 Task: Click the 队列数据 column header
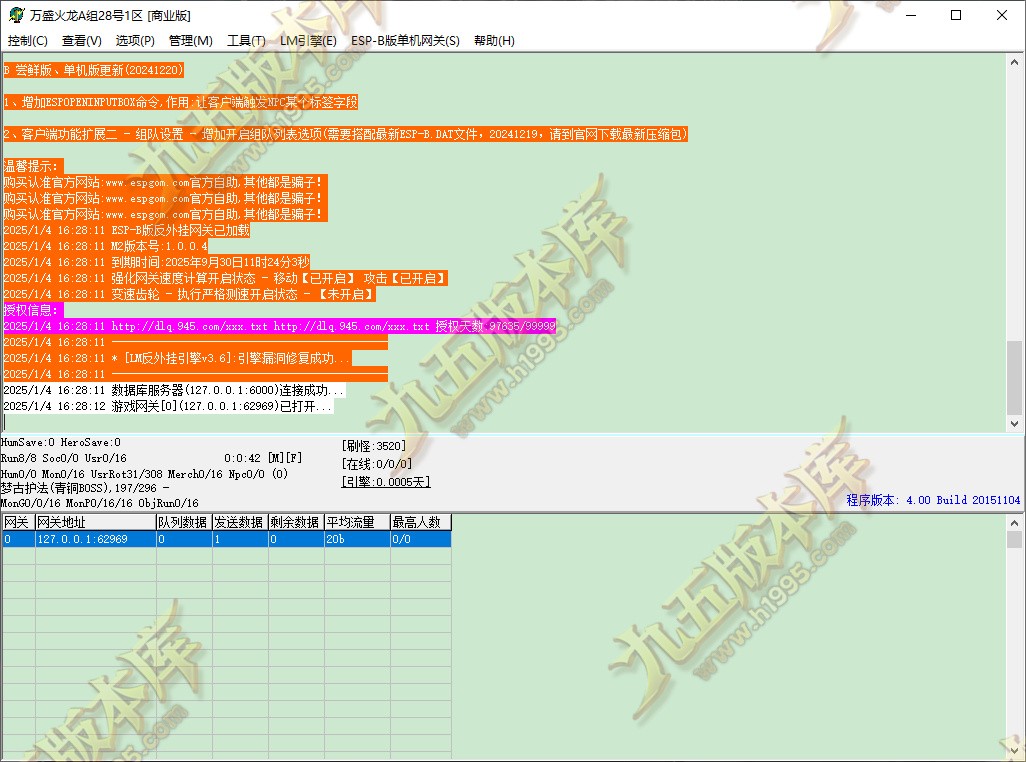pyautogui.click(x=184, y=522)
